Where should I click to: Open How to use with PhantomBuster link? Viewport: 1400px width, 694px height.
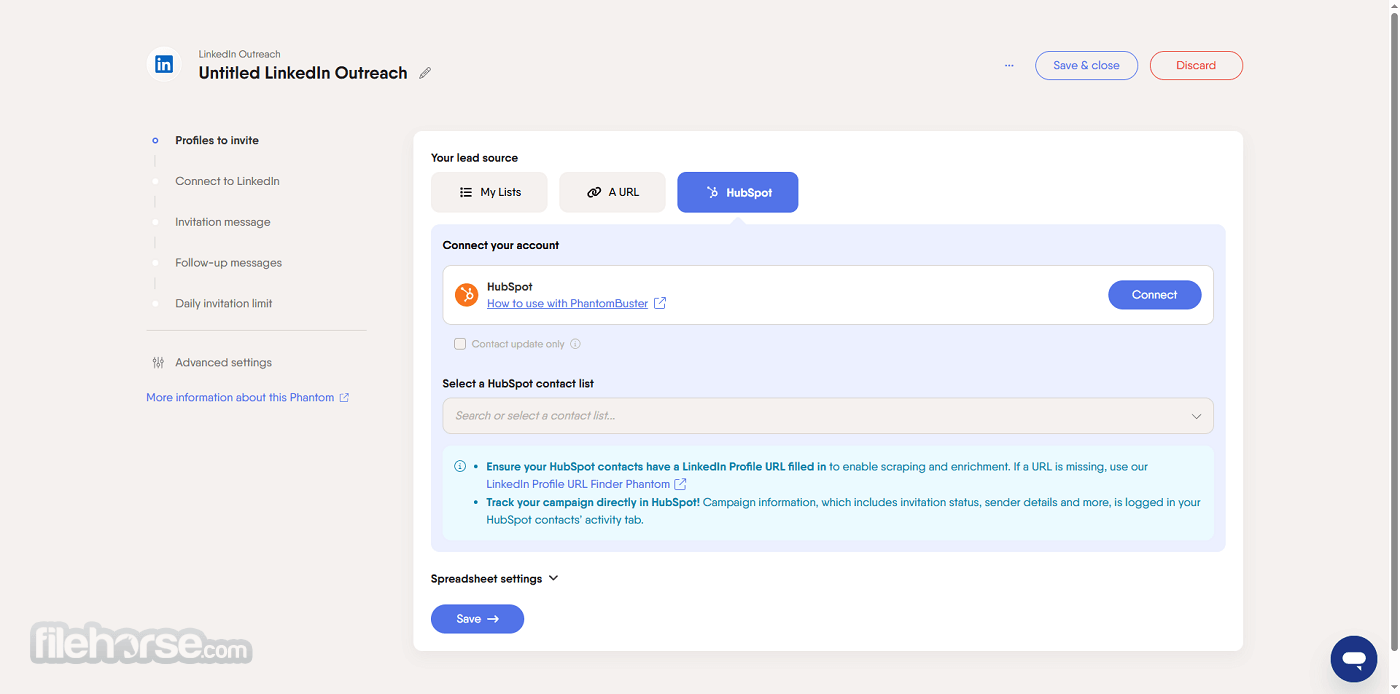567,303
